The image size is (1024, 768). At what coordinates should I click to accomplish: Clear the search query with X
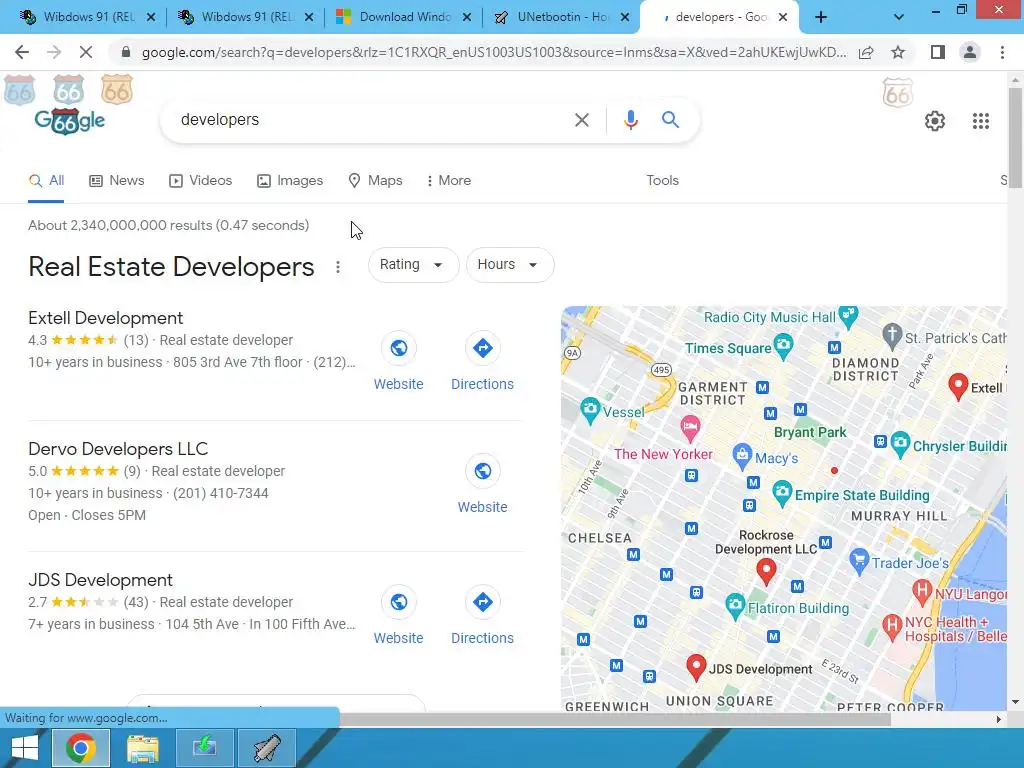(x=581, y=120)
